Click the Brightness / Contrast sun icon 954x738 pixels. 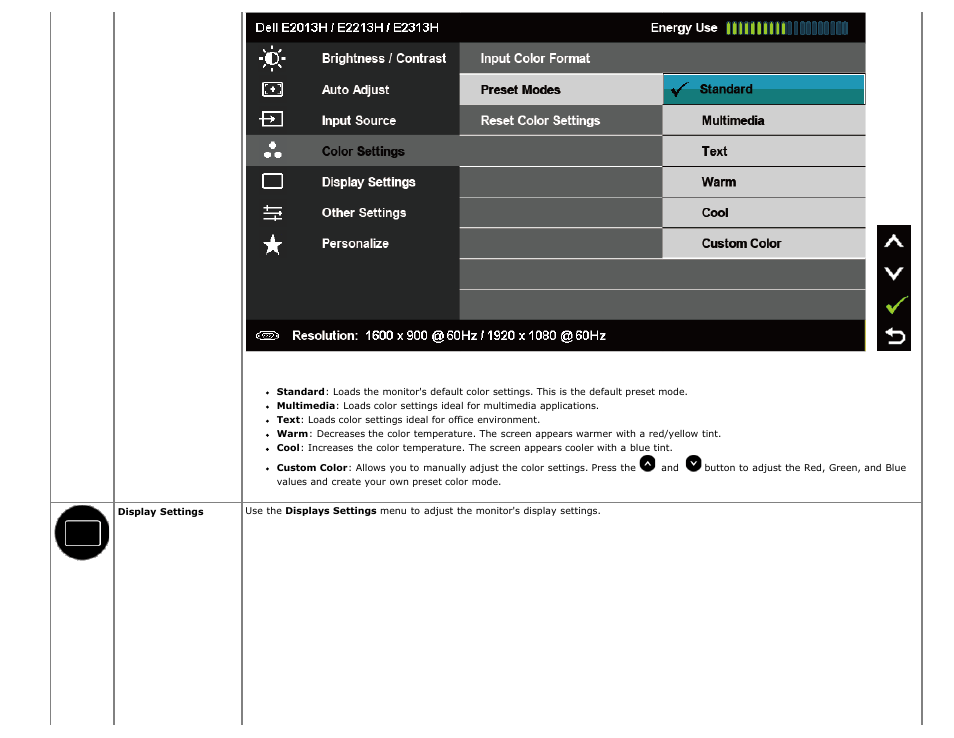click(x=272, y=59)
